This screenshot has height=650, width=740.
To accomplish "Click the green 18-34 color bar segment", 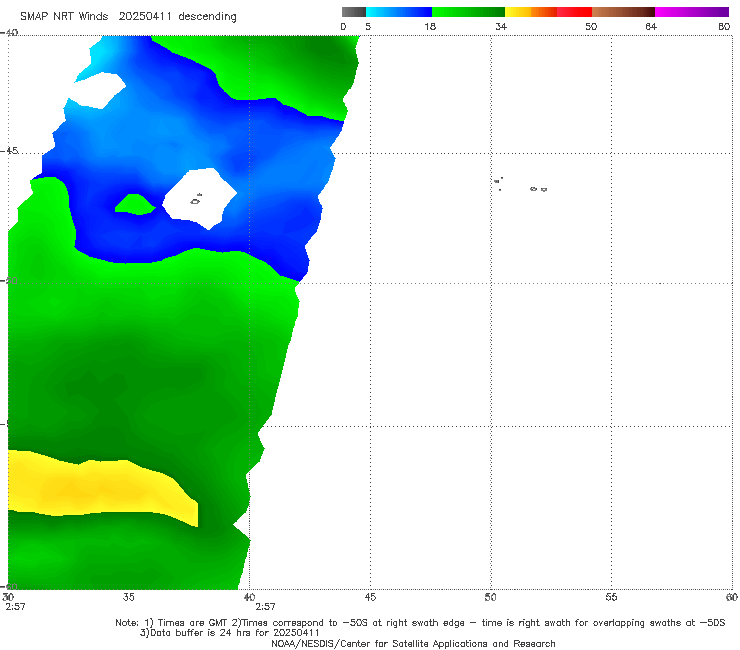I will pyautogui.click(x=468, y=12).
